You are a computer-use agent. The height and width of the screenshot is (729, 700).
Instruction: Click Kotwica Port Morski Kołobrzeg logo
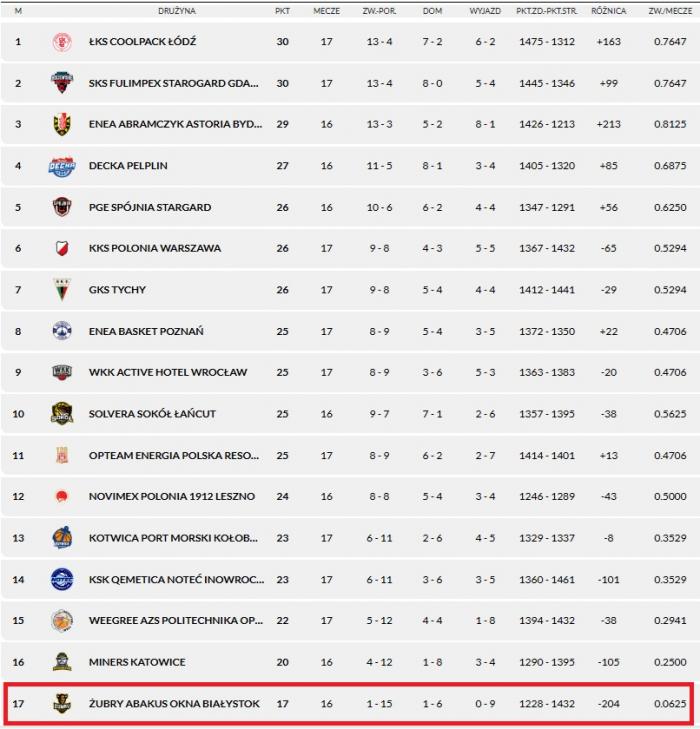[62, 538]
